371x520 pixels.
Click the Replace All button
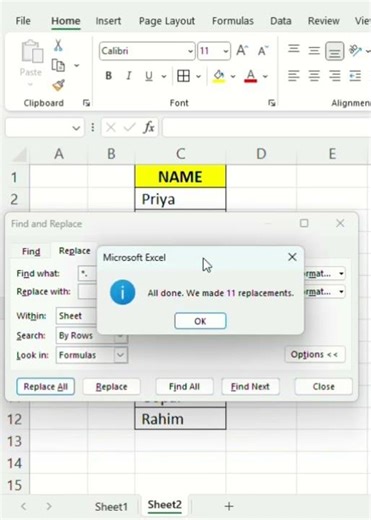pos(45,387)
